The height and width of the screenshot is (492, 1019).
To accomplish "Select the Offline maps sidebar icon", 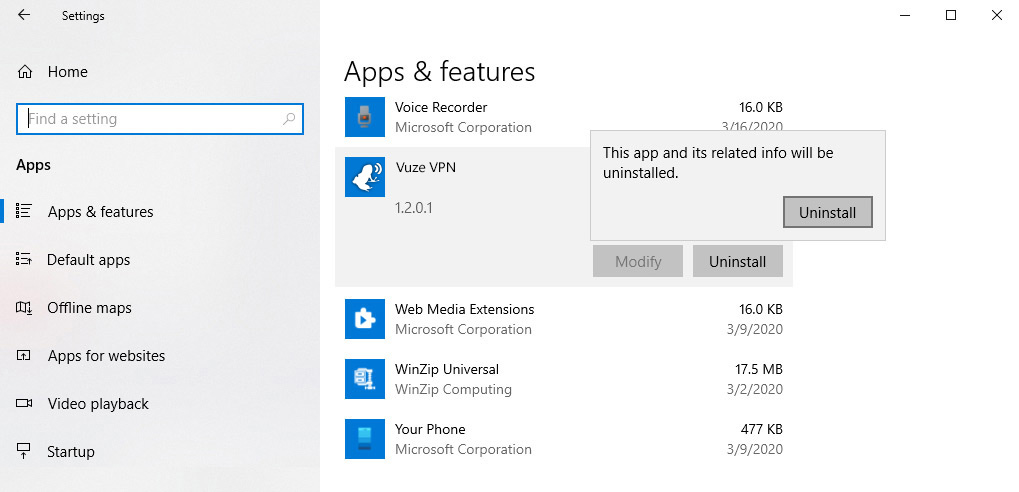I will coord(24,307).
